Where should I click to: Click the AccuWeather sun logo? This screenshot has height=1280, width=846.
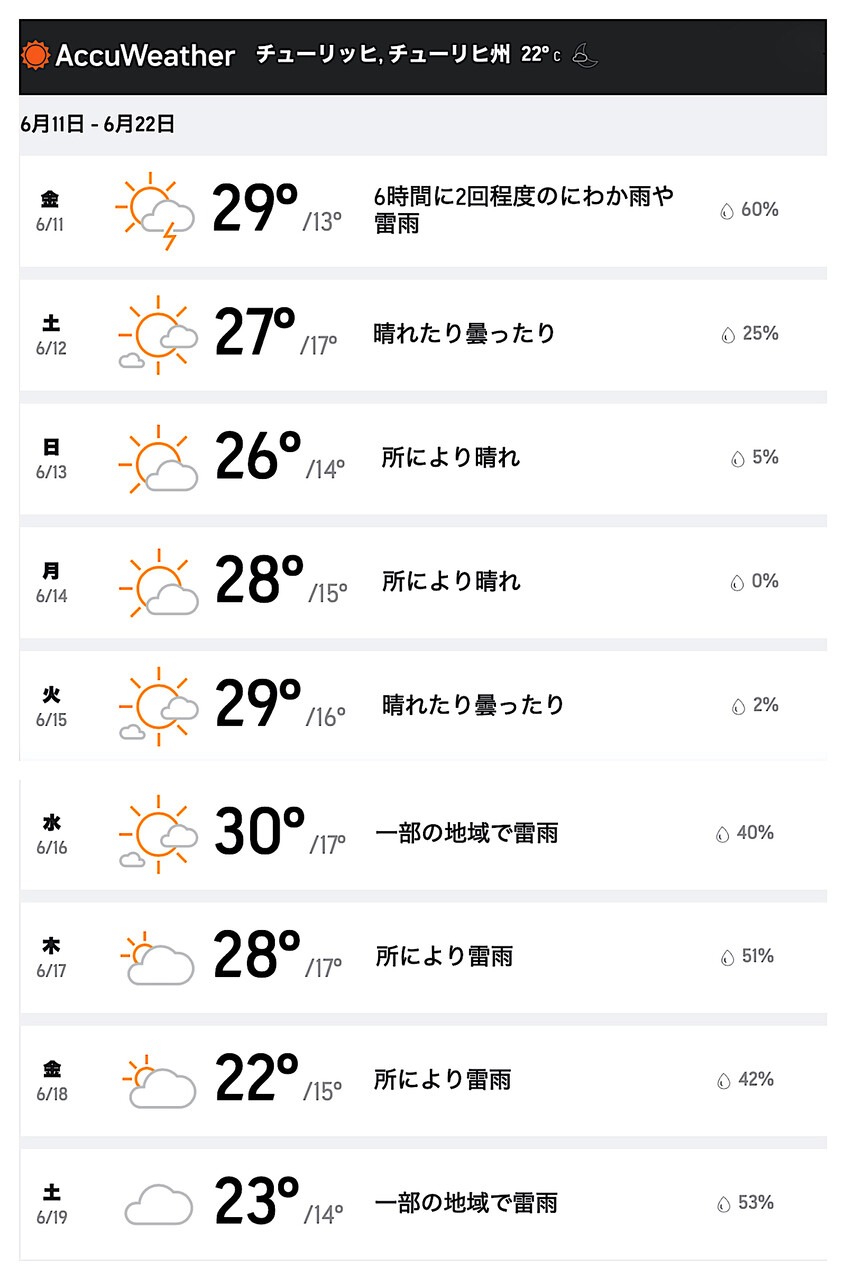[35, 54]
